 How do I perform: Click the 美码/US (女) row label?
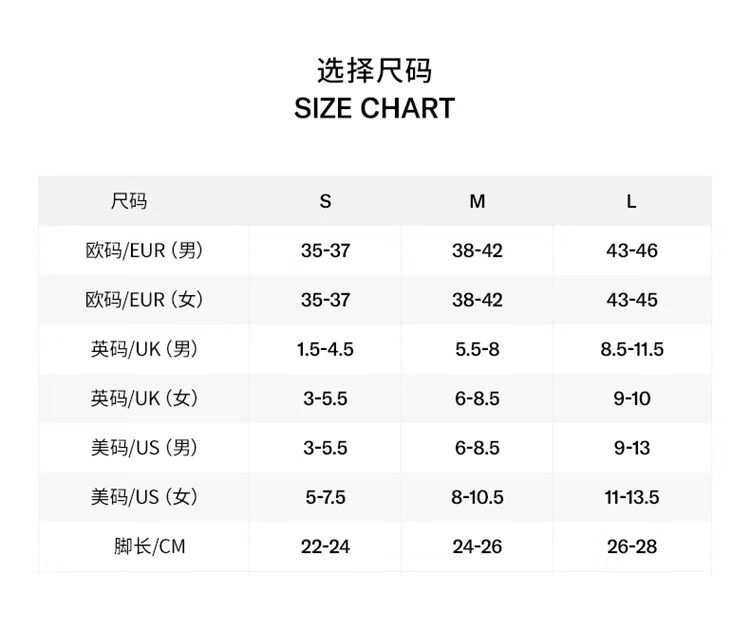(144, 496)
